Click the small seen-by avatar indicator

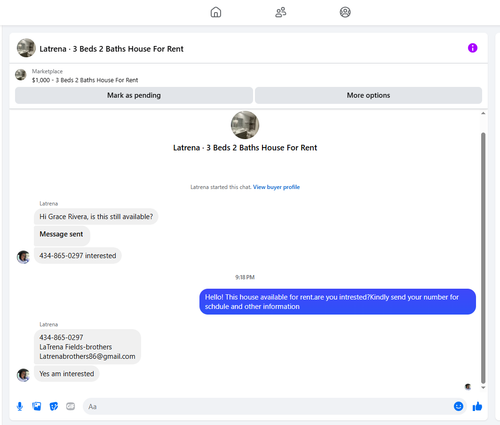468,387
